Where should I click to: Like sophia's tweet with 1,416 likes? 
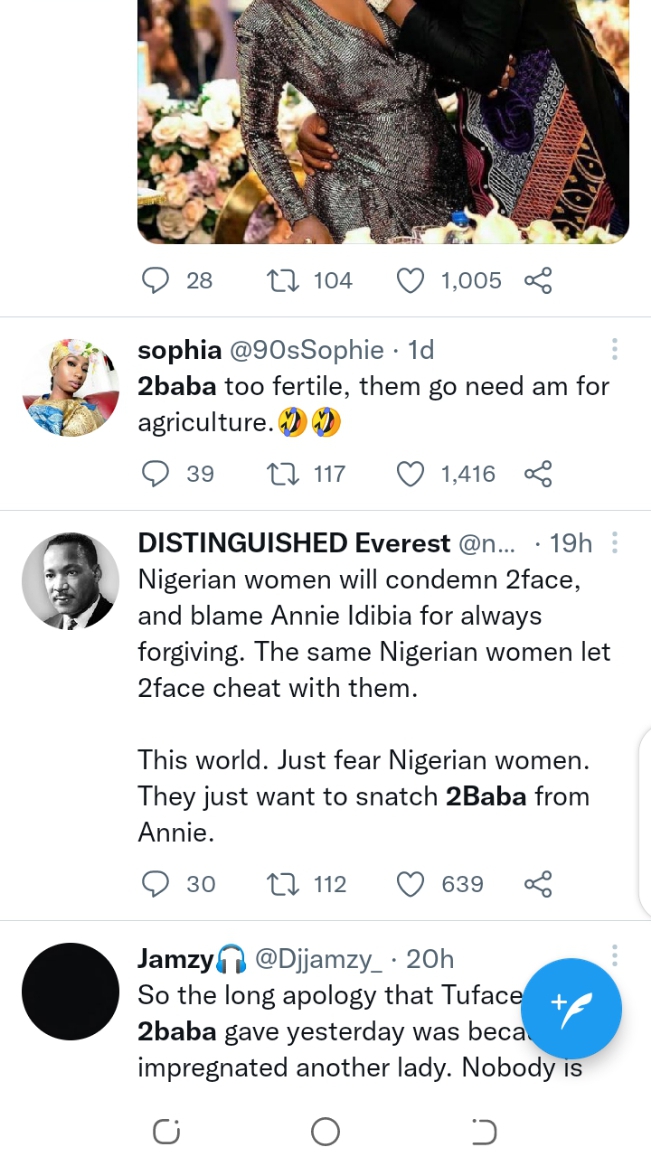click(410, 473)
